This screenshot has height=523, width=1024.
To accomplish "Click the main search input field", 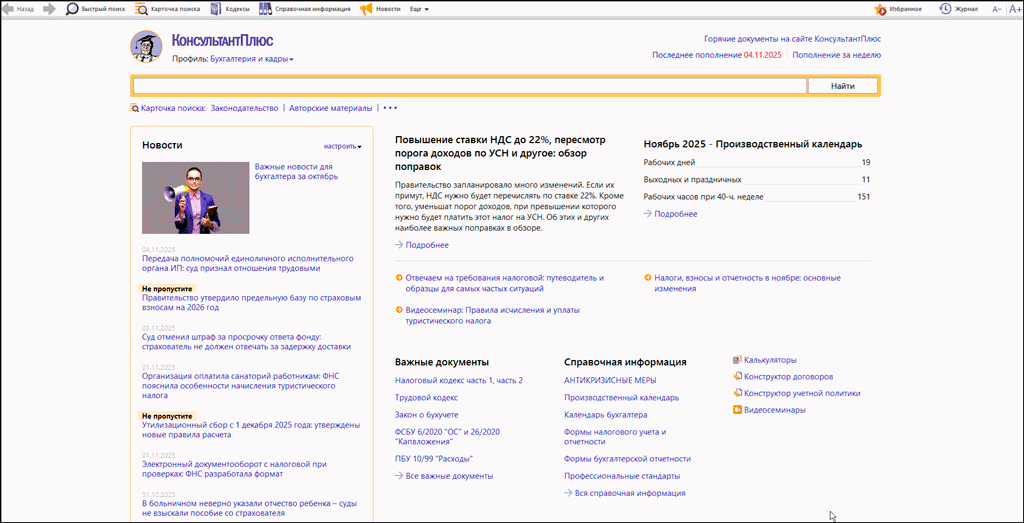I will pos(470,86).
